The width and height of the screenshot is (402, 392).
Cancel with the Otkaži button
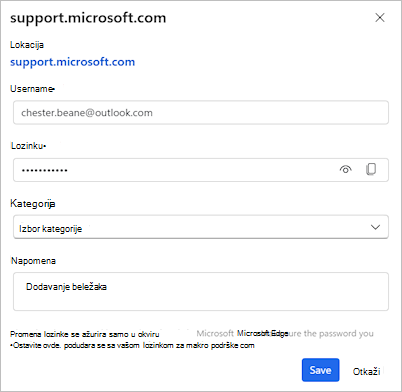click(x=367, y=371)
